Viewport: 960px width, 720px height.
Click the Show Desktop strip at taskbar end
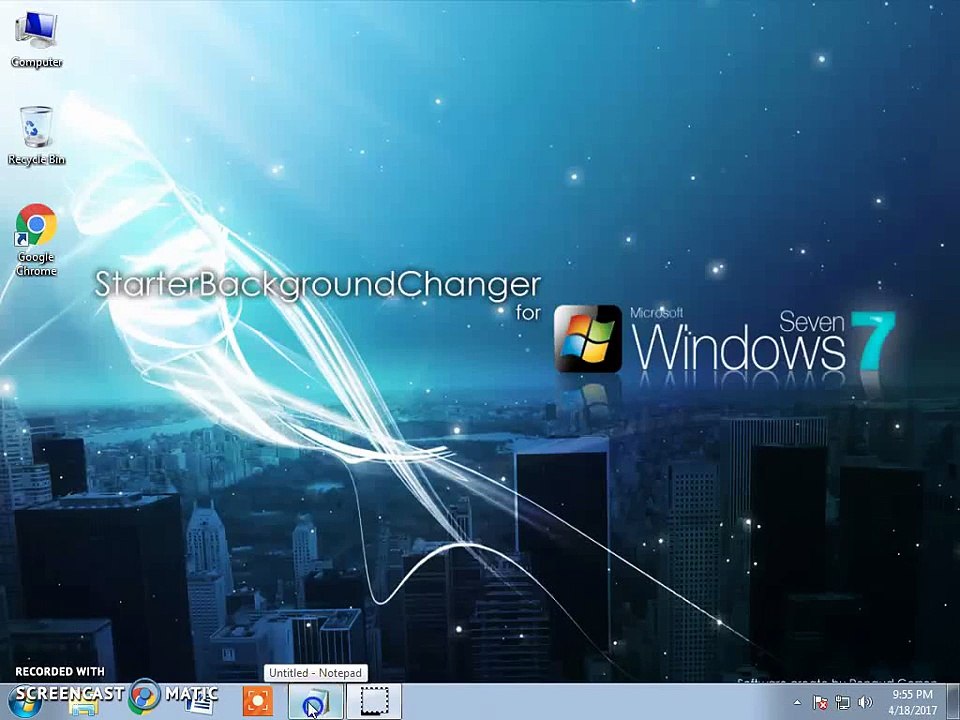tap(955, 702)
